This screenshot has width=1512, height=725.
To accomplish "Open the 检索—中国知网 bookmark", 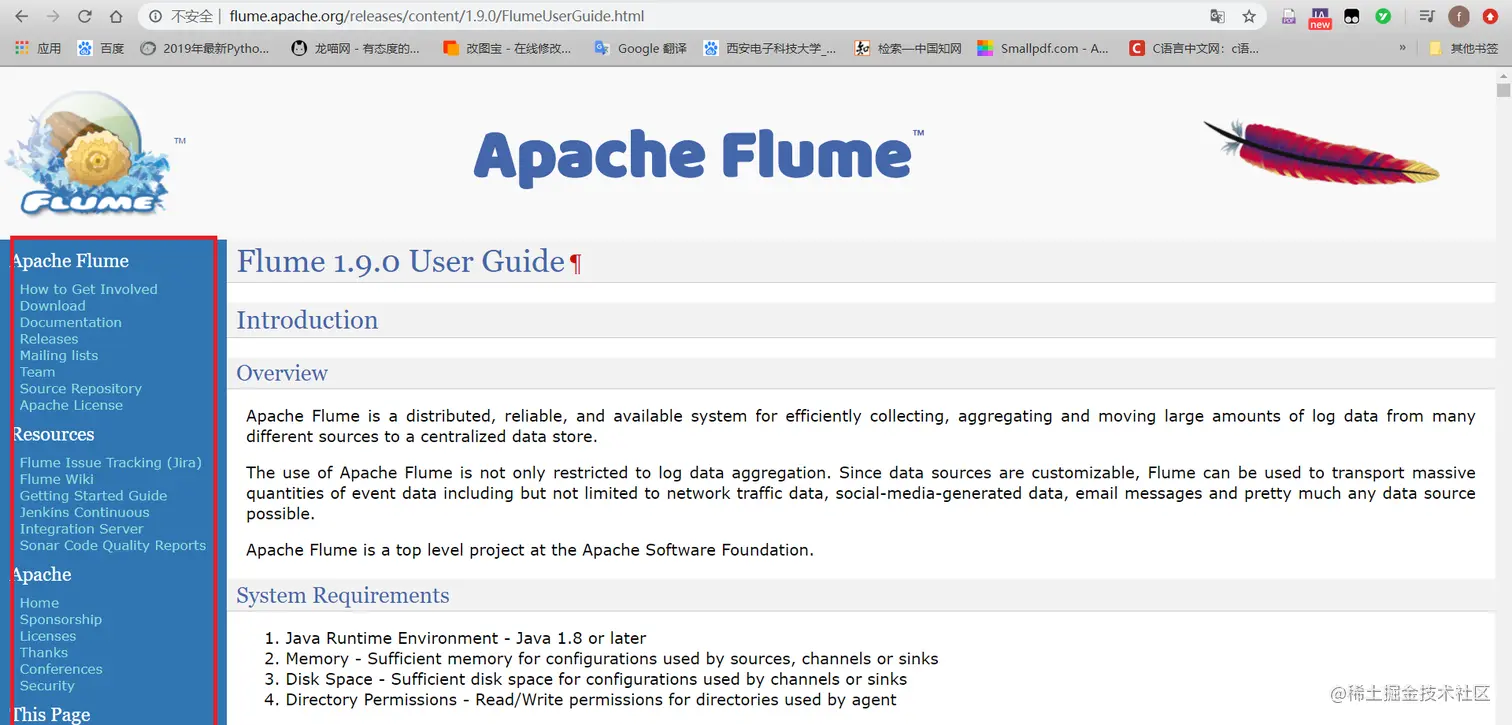I will pos(908,48).
